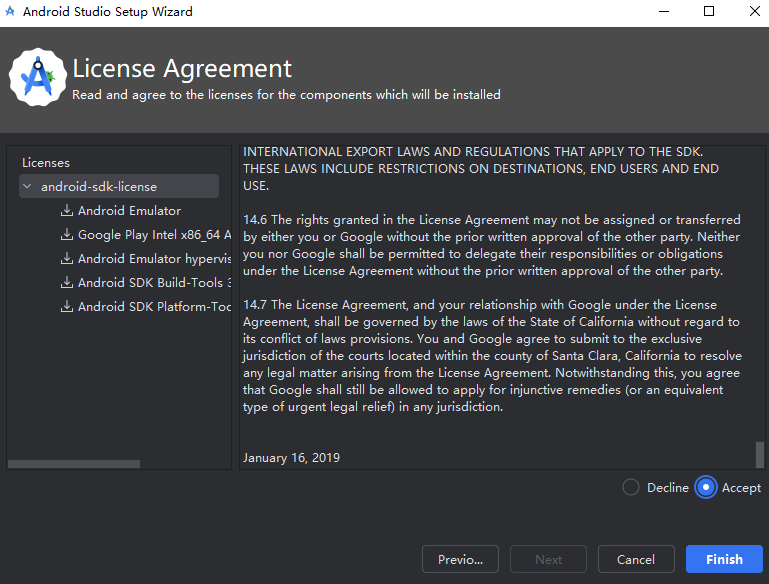The height and width of the screenshot is (584, 769).
Task: Select Android Emulator component
Action: pyautogui.click(x=129, y=210)
